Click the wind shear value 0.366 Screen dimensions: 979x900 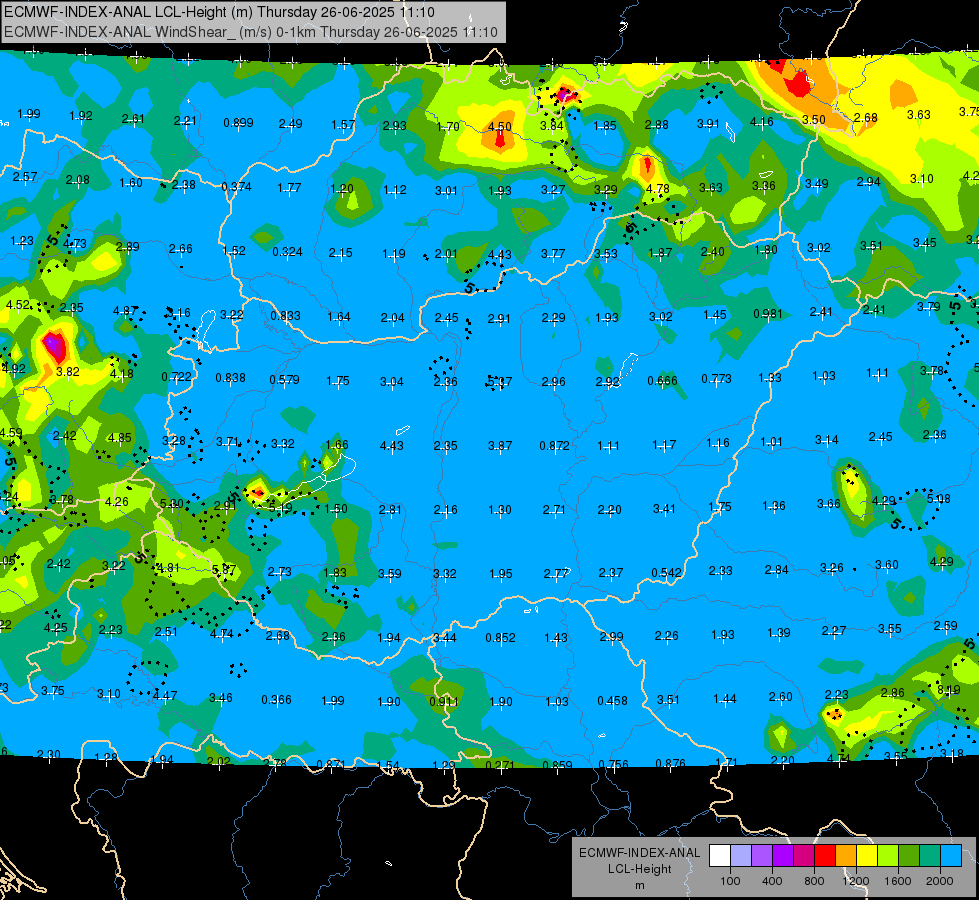276,700
